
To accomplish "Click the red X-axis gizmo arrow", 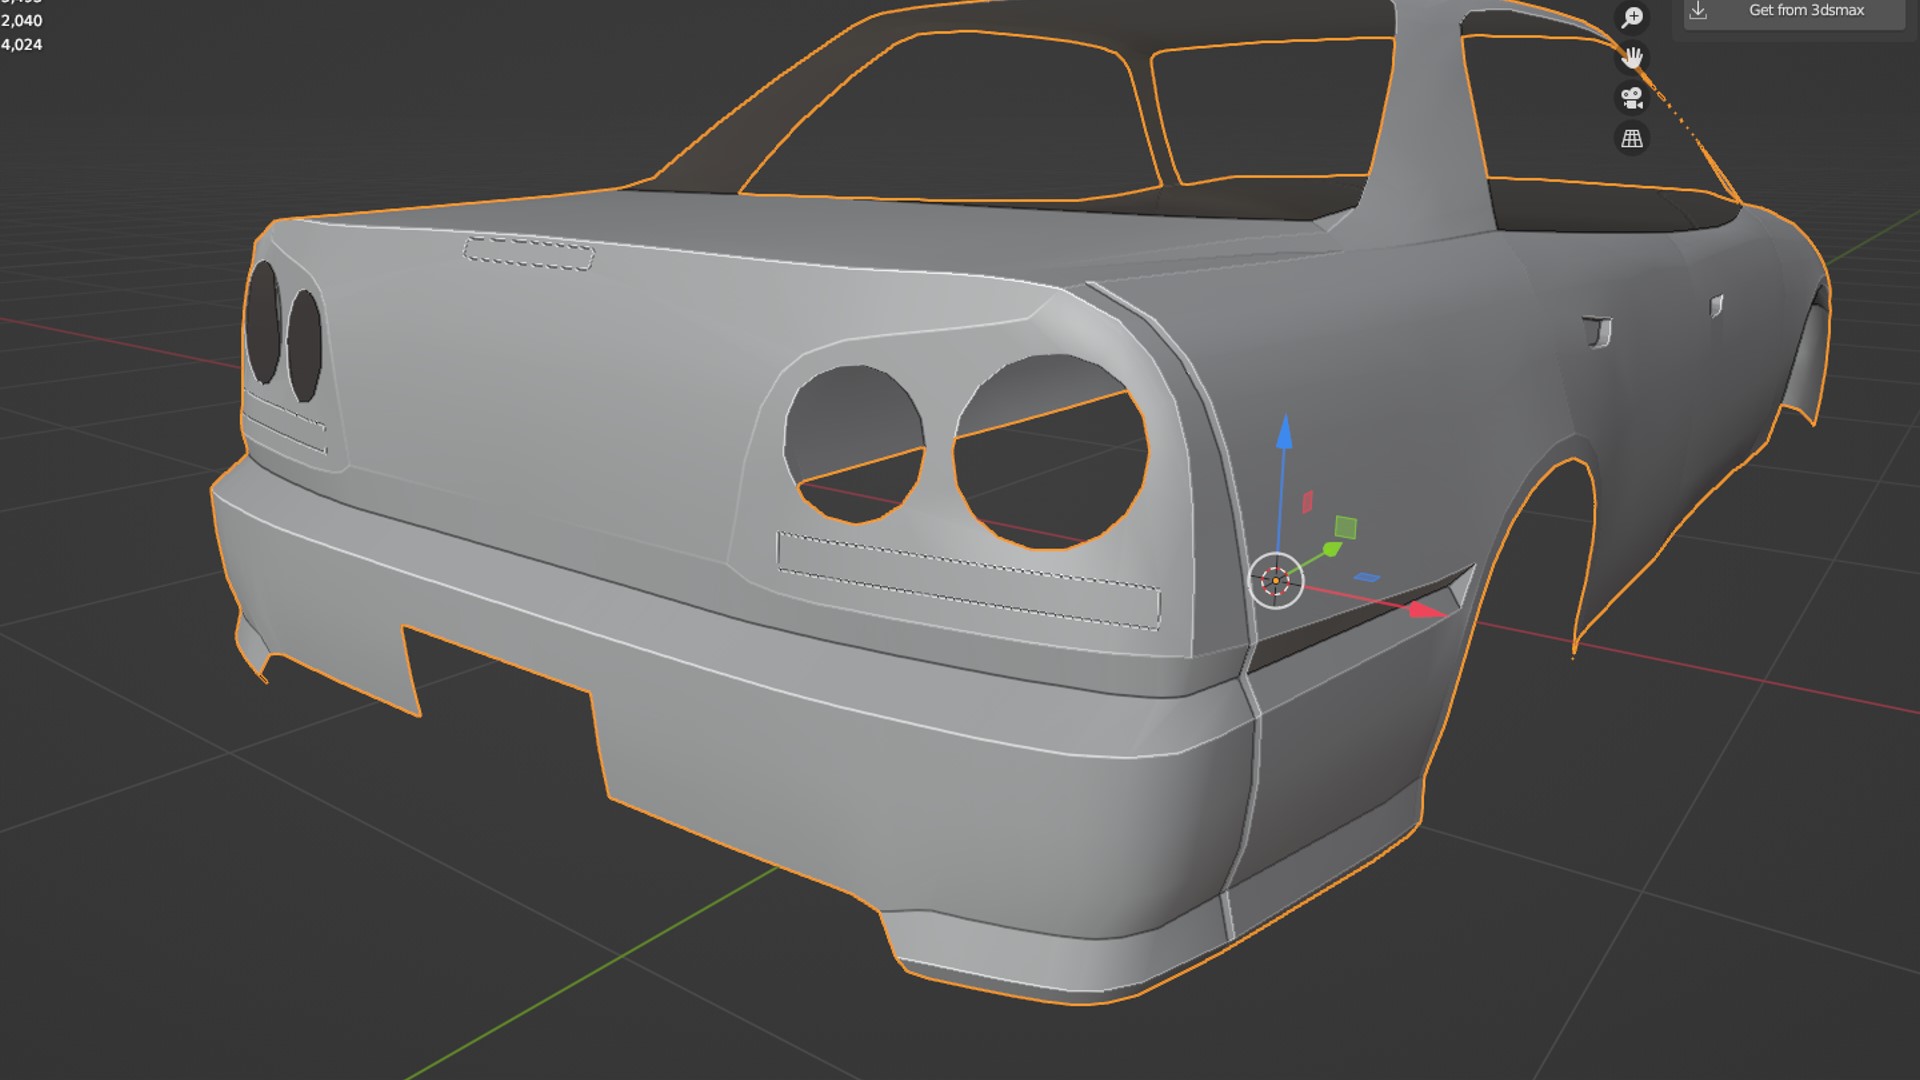I will pyautogui.click(x=1424, y=609).
